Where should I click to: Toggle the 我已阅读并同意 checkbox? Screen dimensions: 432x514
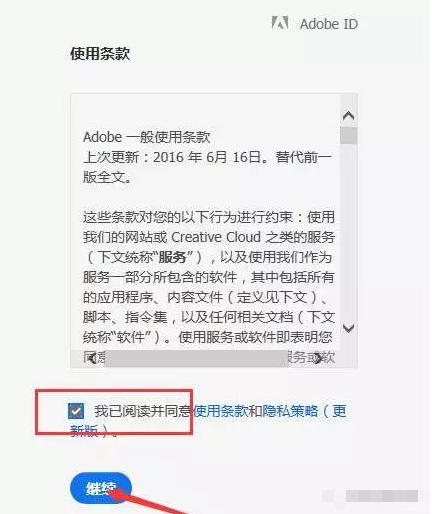[76, 411]
